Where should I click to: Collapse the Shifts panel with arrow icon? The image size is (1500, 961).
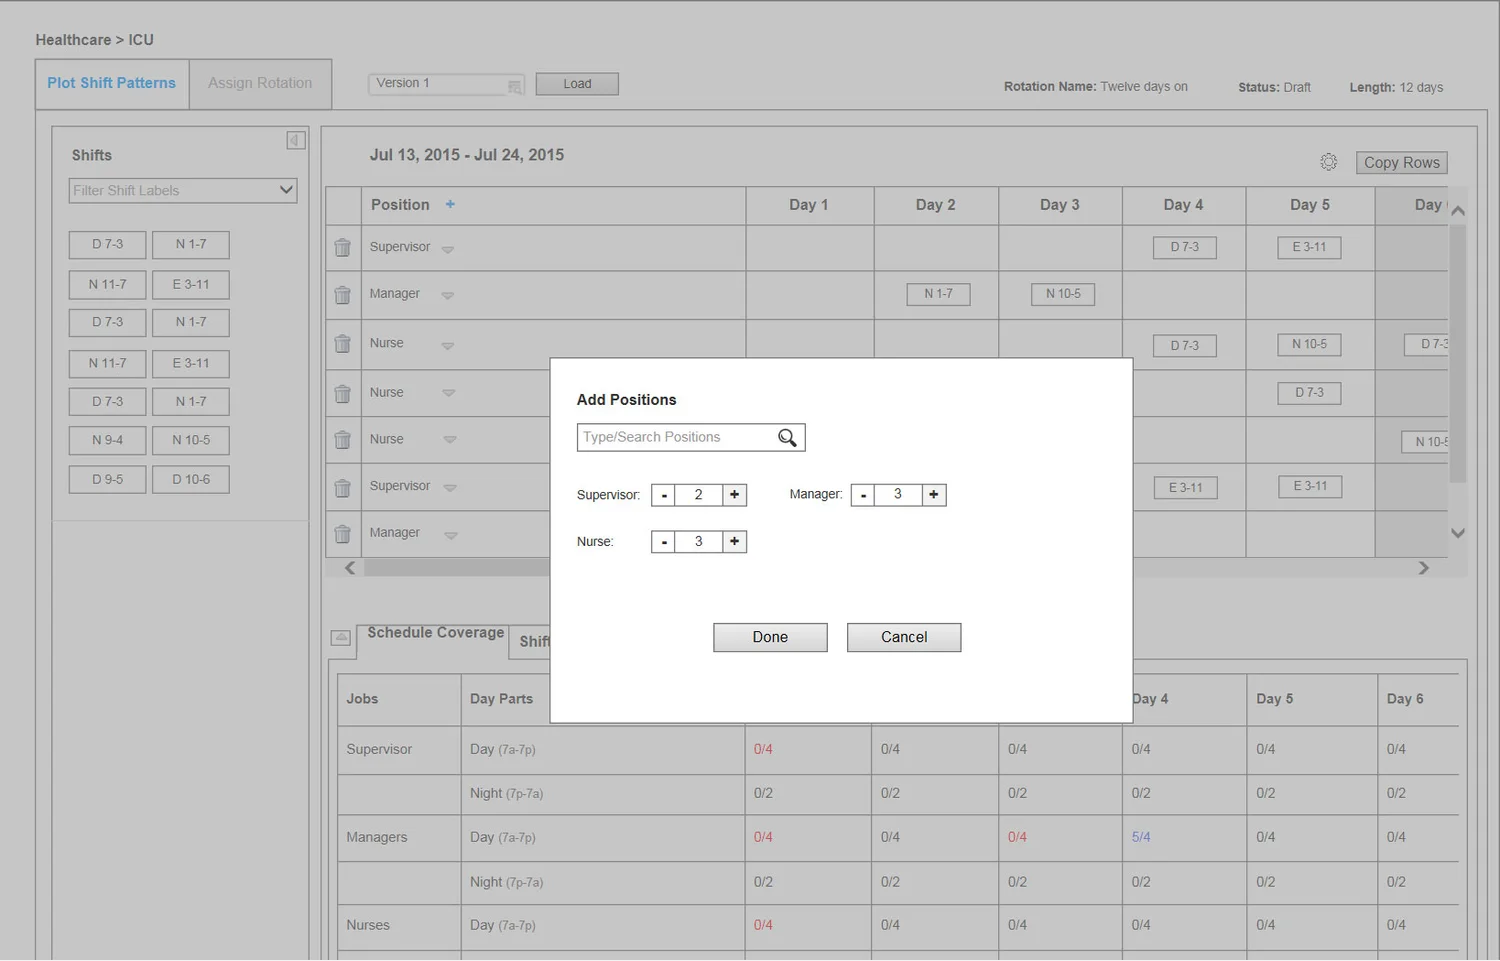click(x=295, y=140)
